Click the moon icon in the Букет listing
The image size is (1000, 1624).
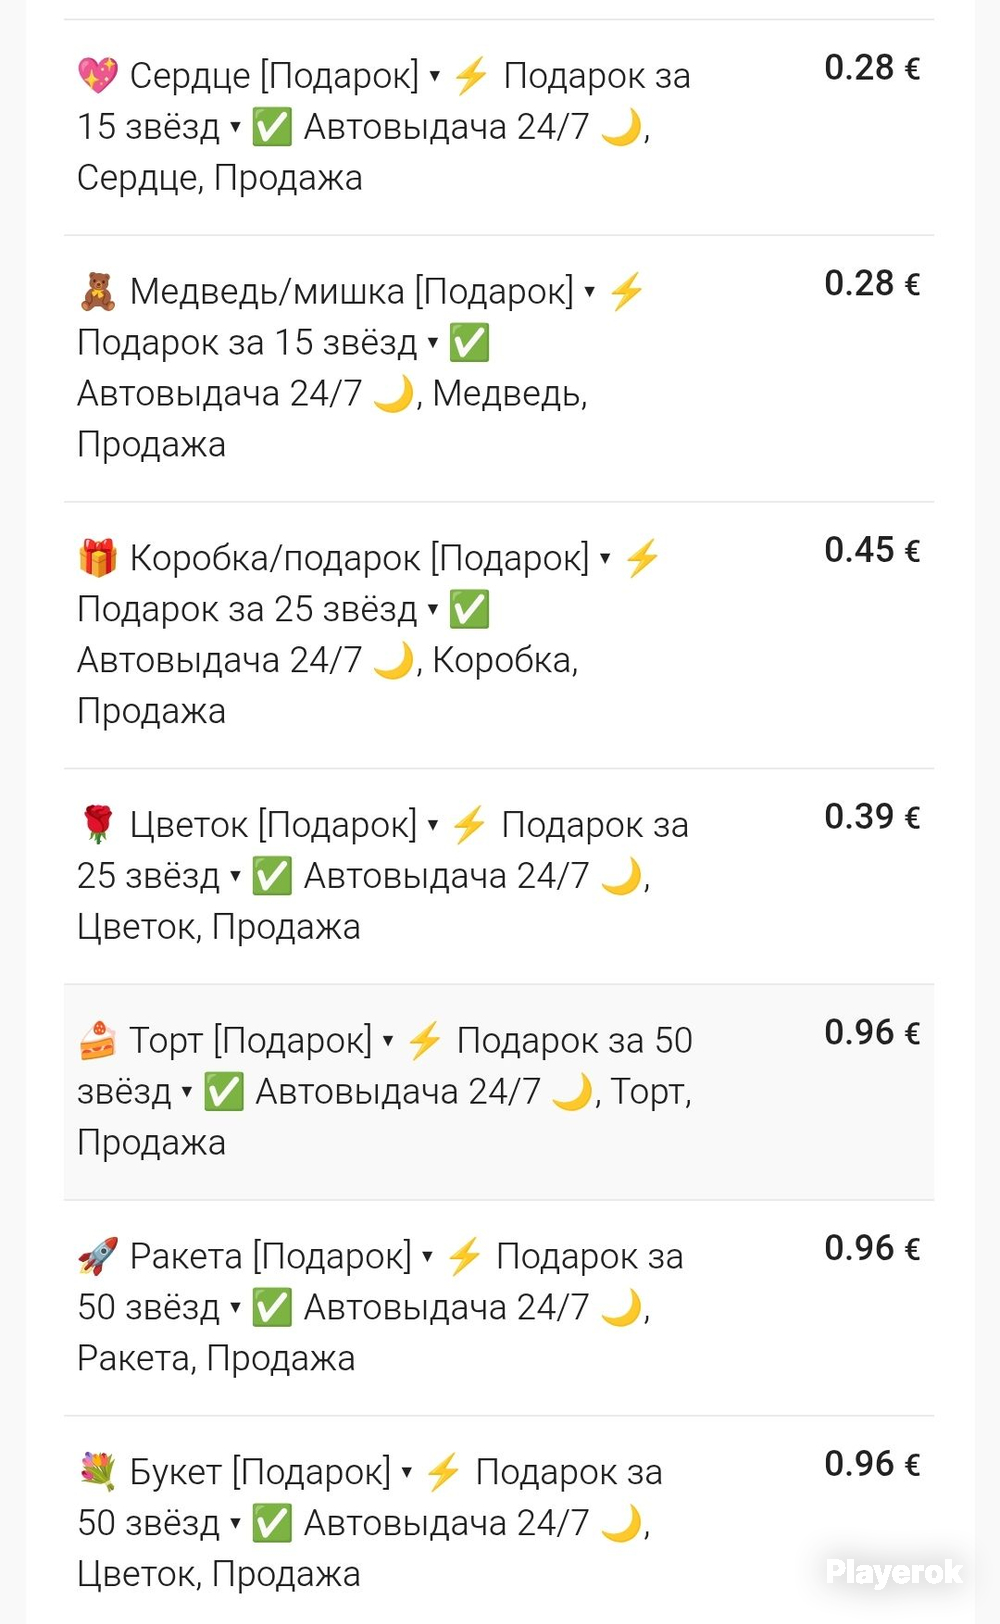coord(622,1524)
